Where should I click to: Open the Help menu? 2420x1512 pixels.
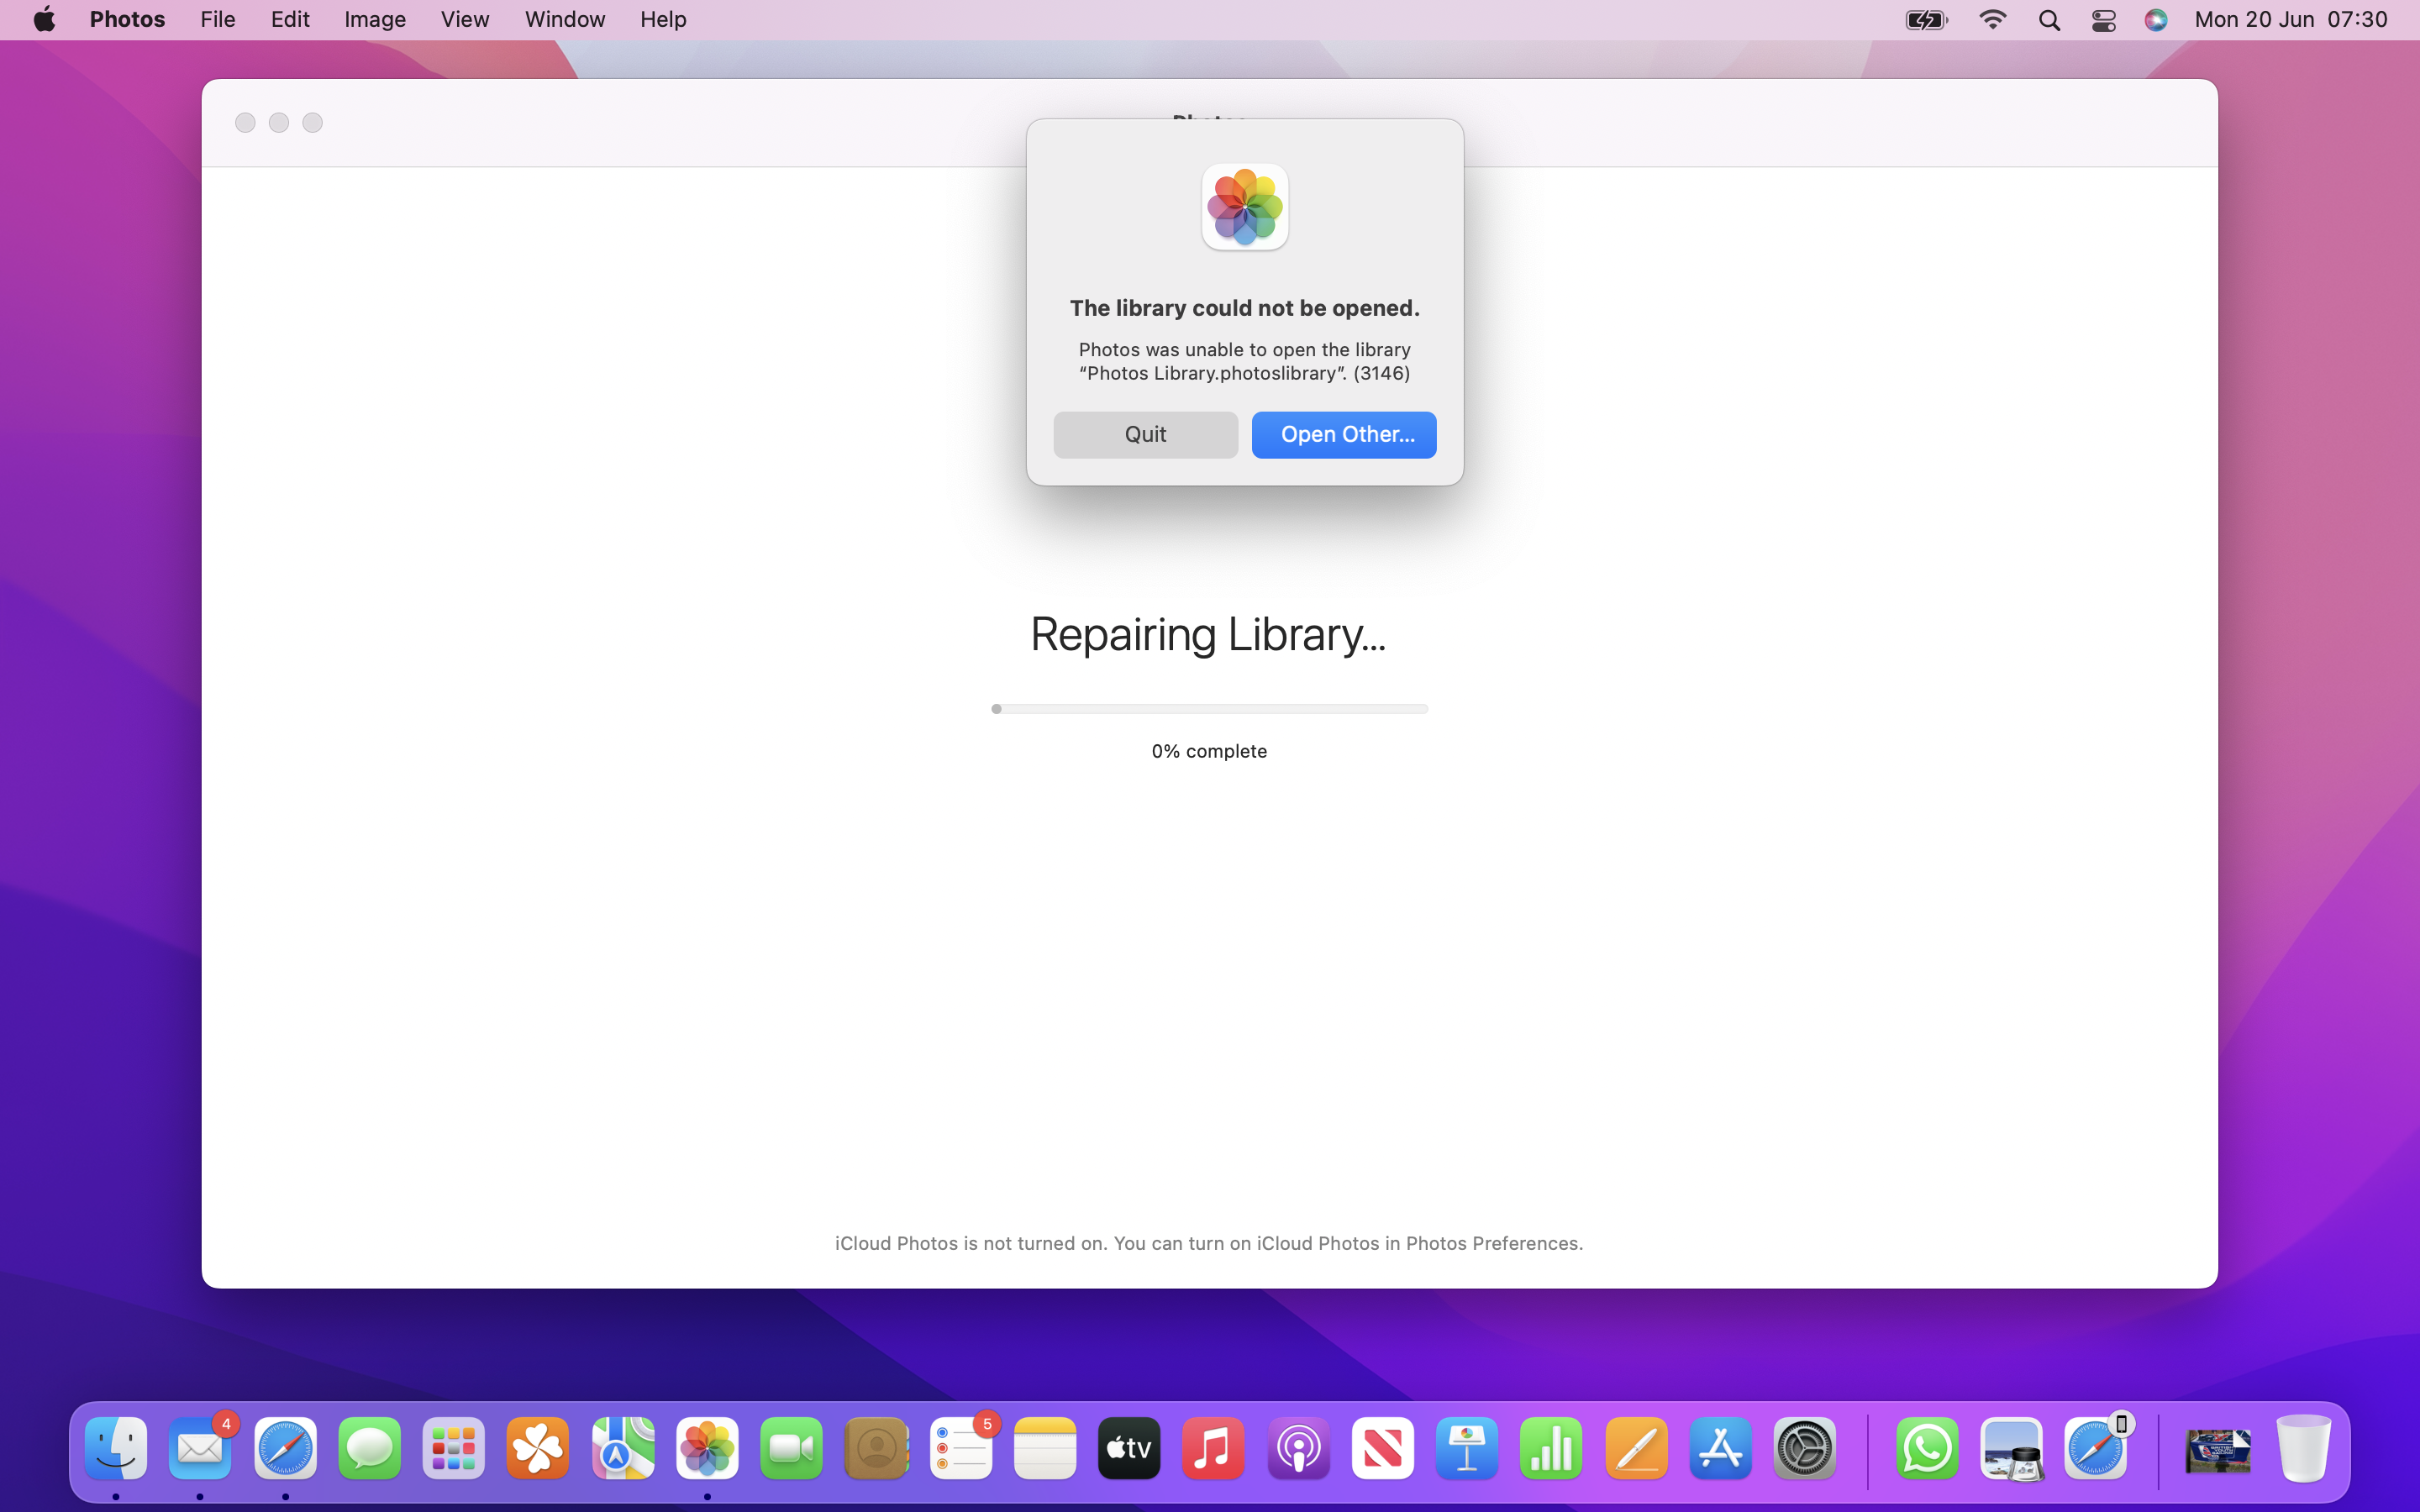tap(662, 19)
